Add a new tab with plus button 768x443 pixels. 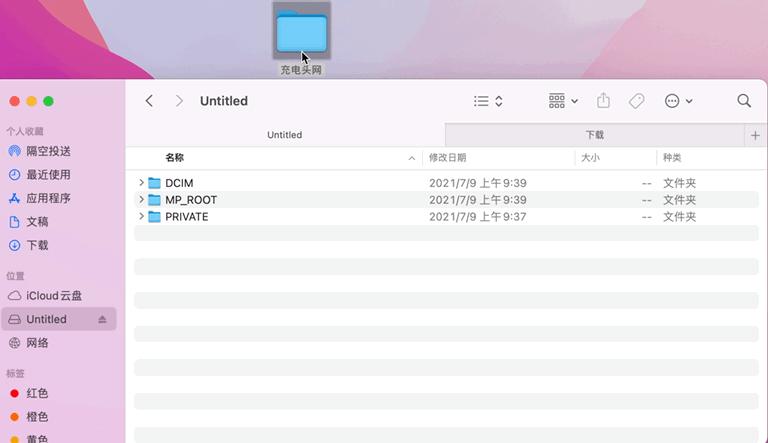755,135
